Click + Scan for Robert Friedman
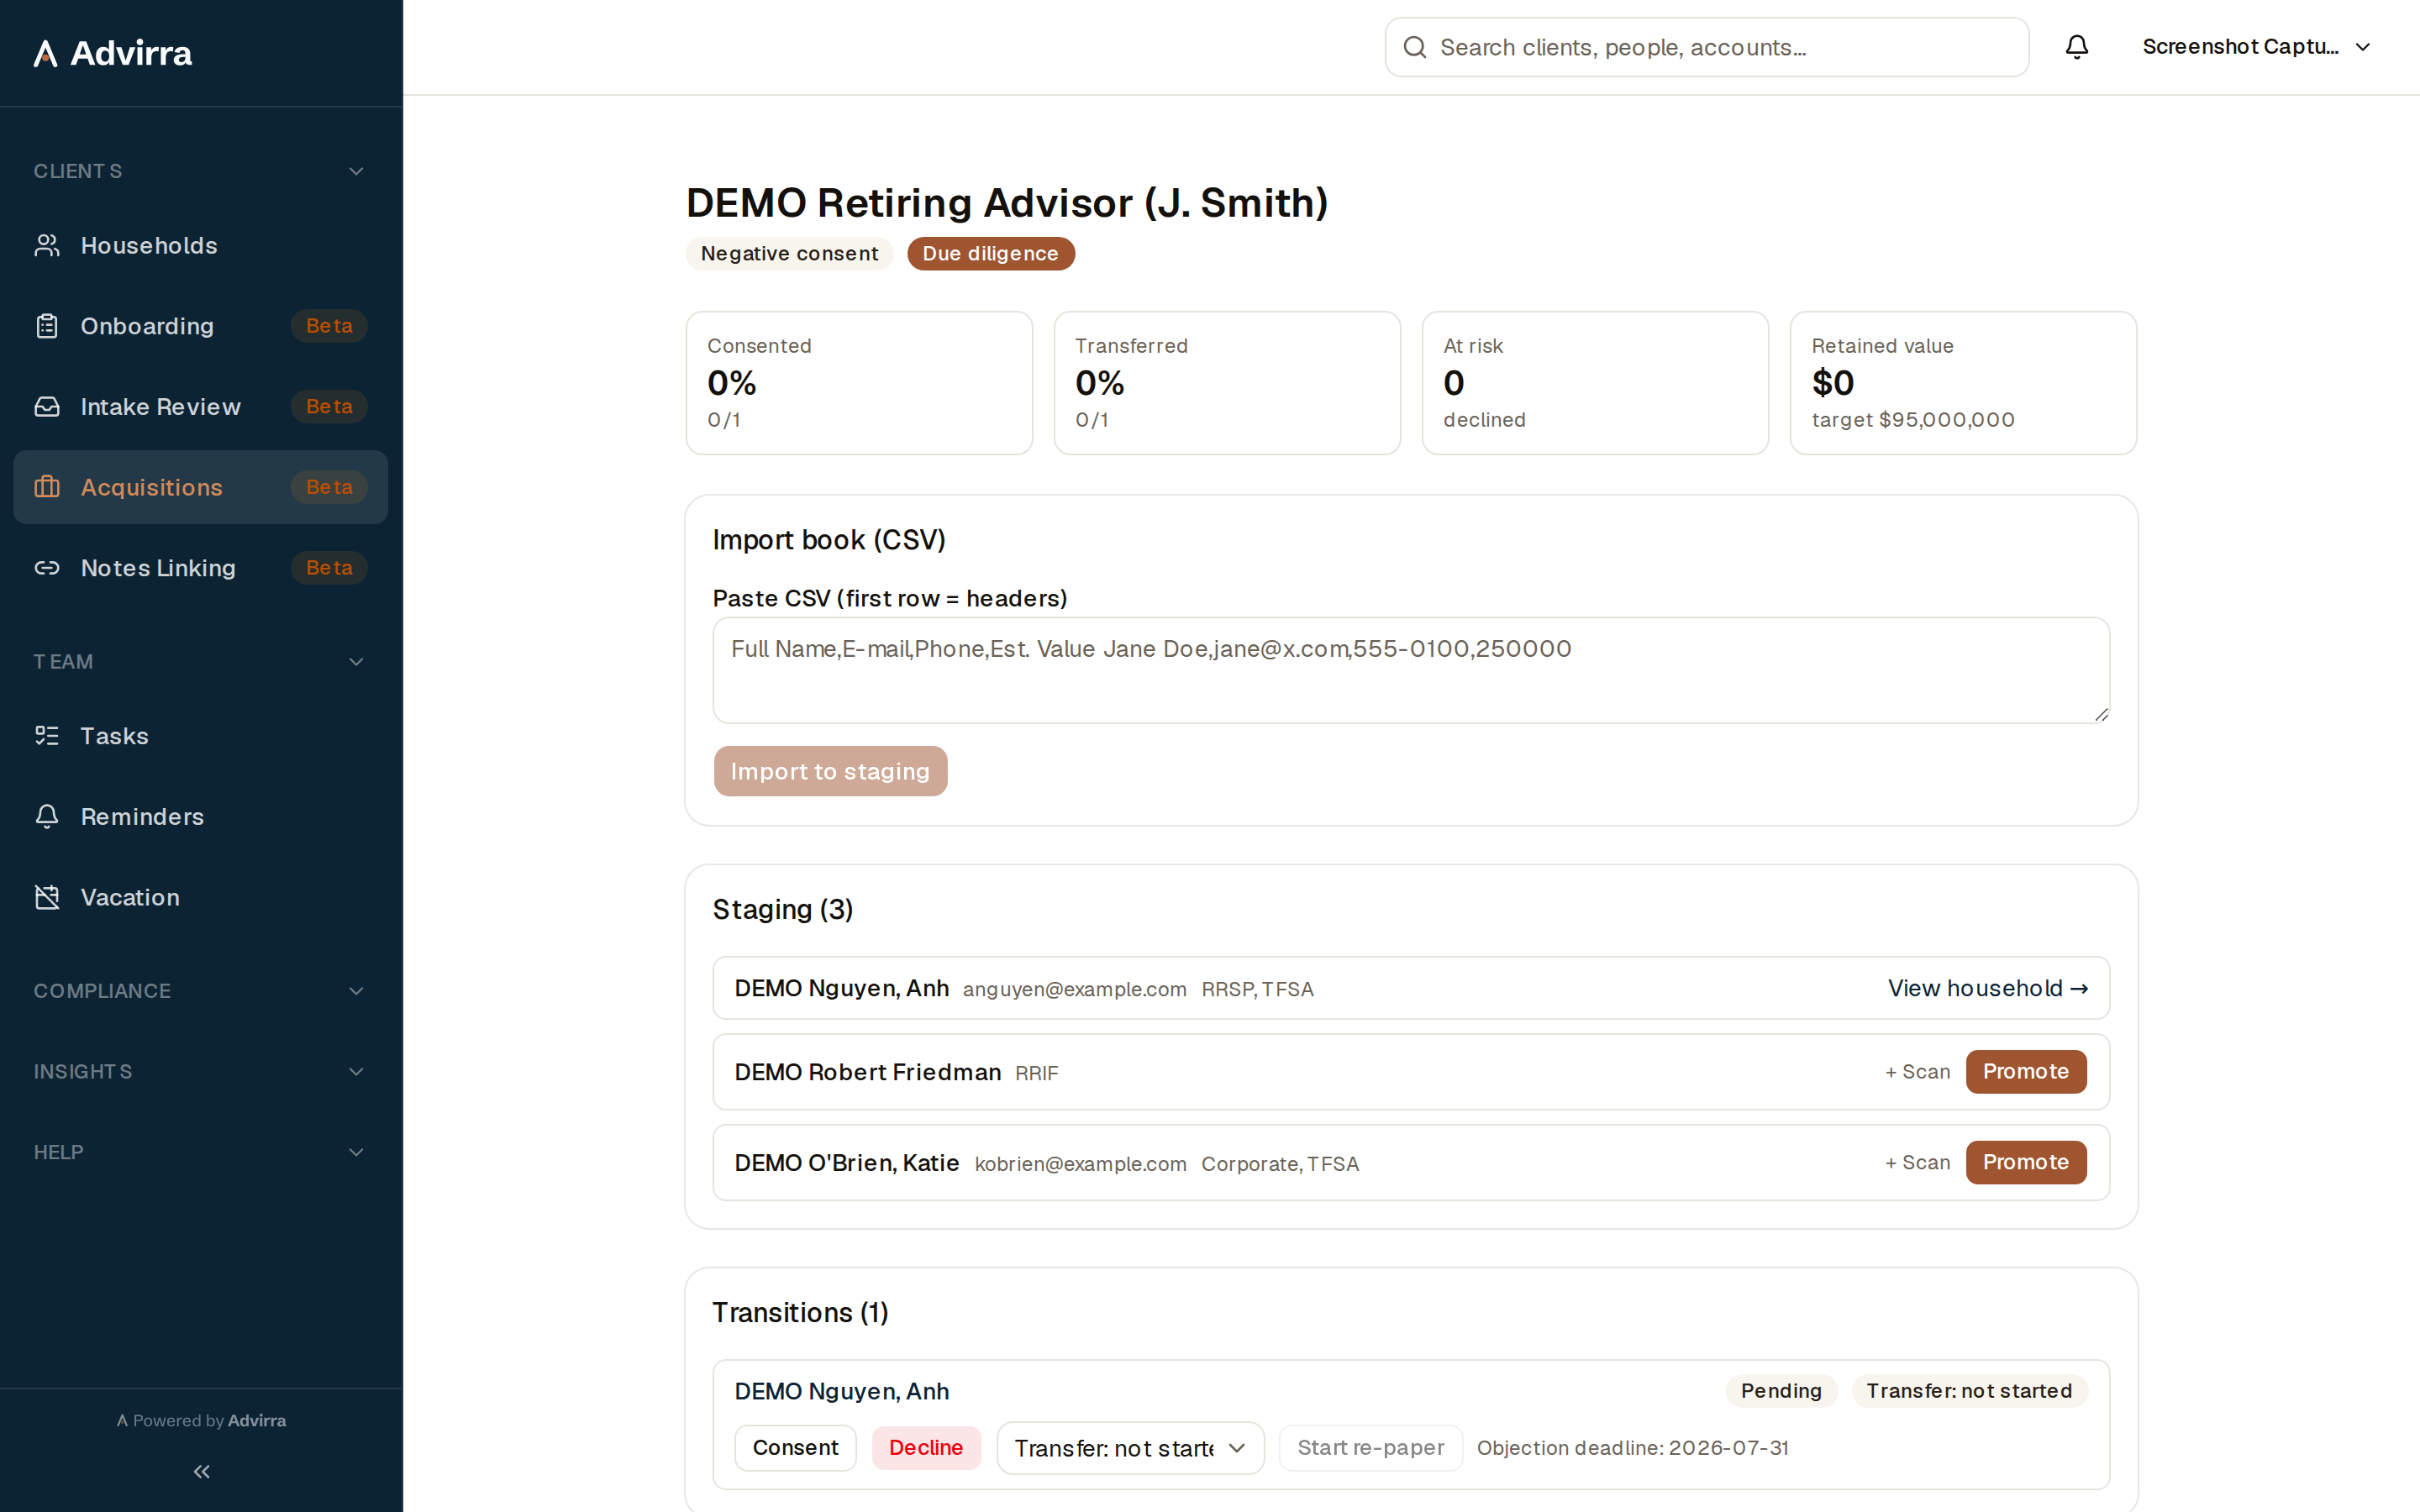The height and width of the screenshot is (1512, 2420). [x=1917, y=1072]
